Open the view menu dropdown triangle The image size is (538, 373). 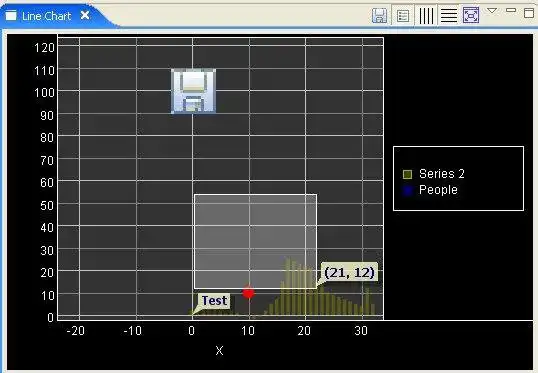[492, 11]
